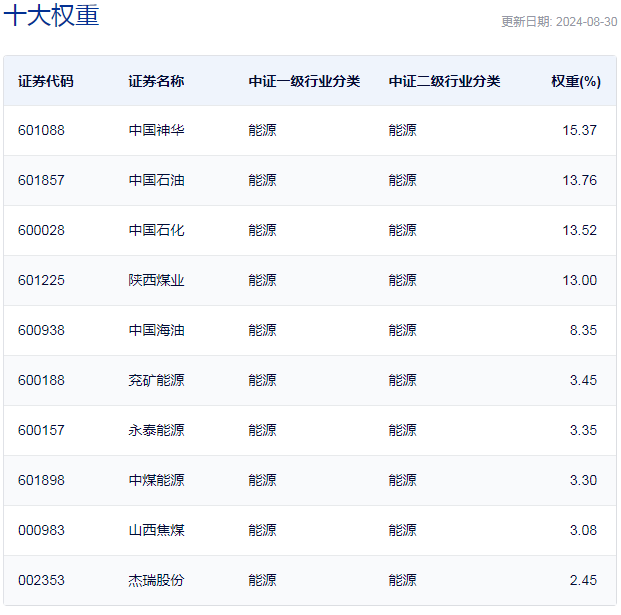
Task: Click weight value 3.35
Action: 583,430
